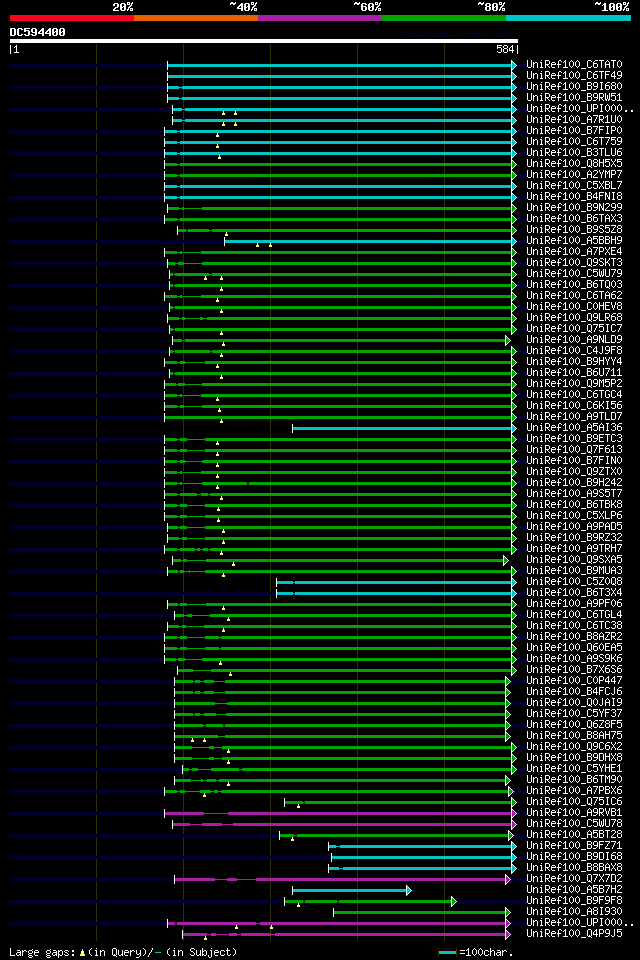Select the UniRef100_Q9SXA5 label
640x960 pixels.
point(574,560)
